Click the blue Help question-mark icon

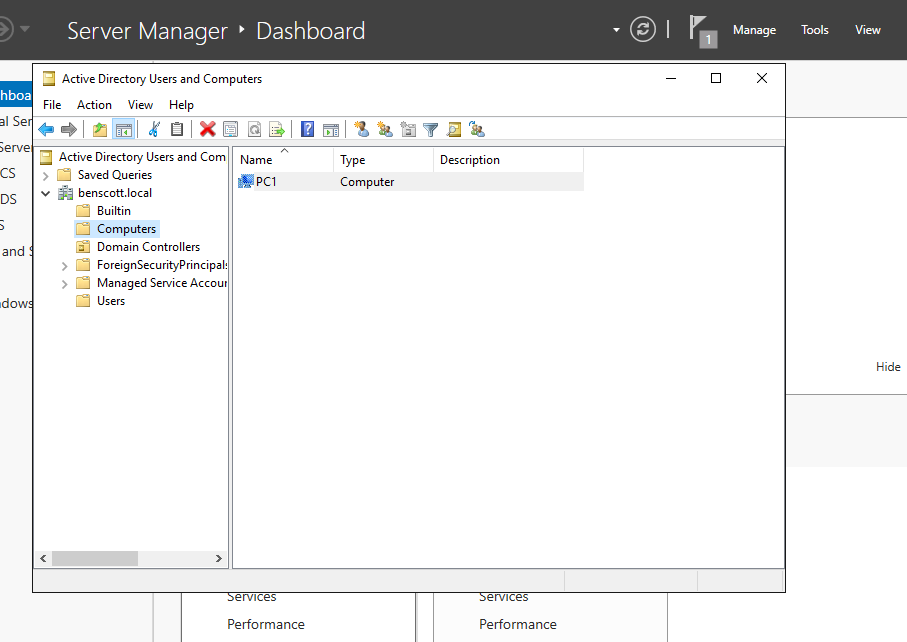click(308, 130)
